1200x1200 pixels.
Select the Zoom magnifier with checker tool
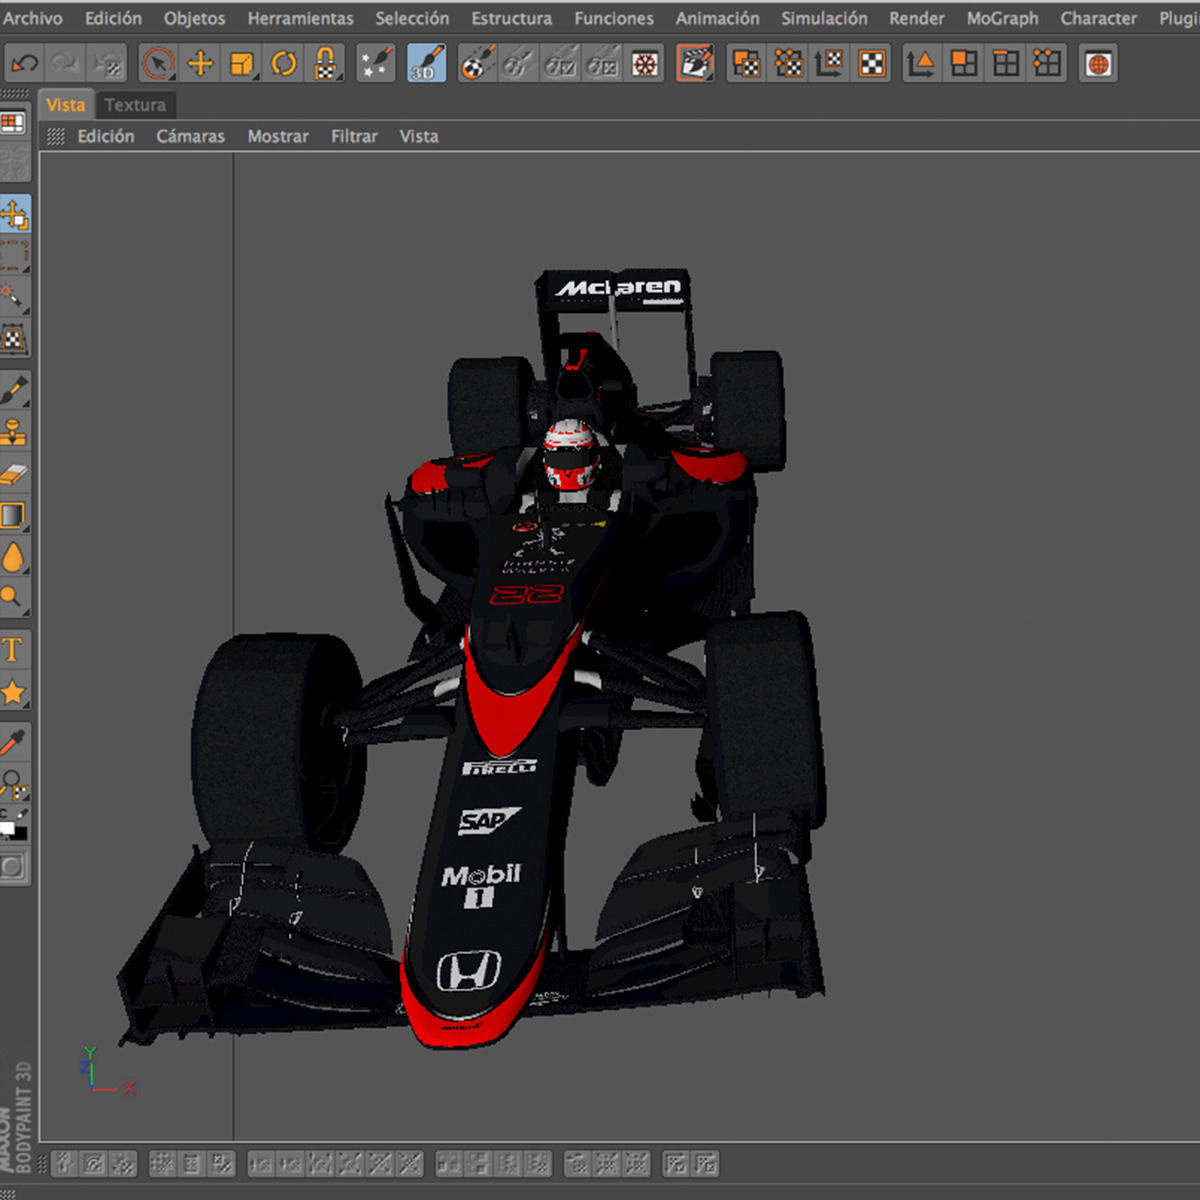(14, 784)
